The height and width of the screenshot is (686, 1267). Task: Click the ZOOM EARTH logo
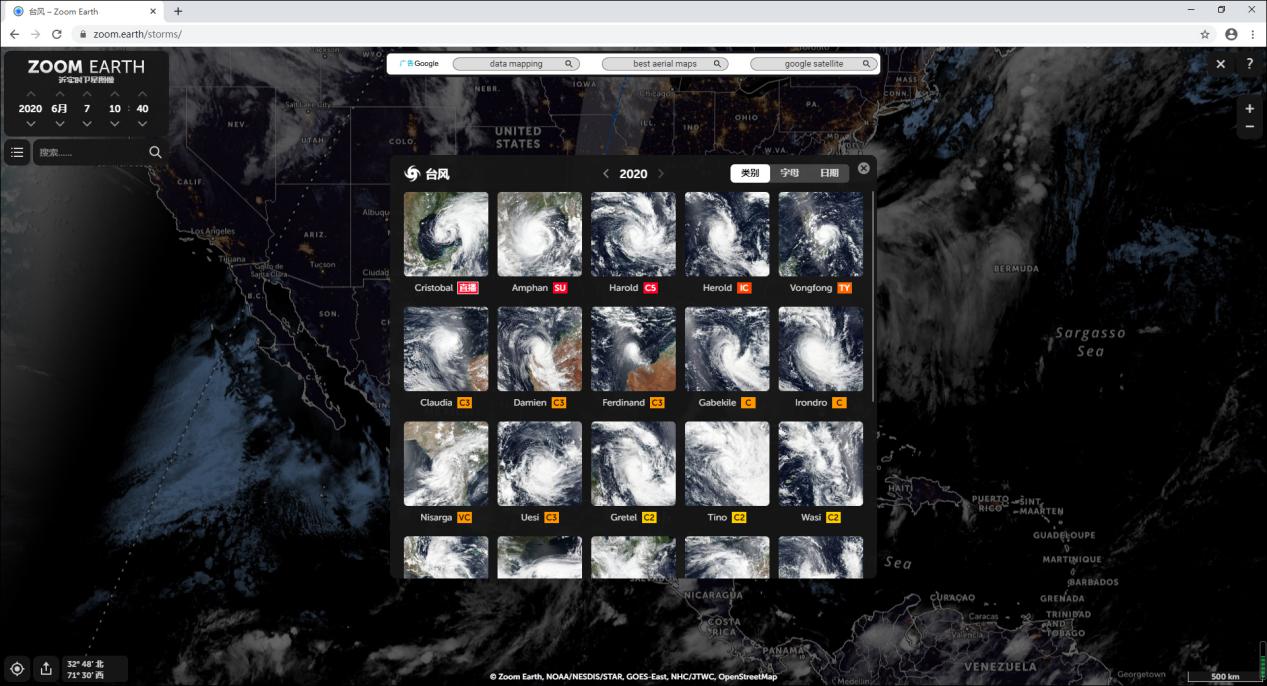[x=86, y=69]
